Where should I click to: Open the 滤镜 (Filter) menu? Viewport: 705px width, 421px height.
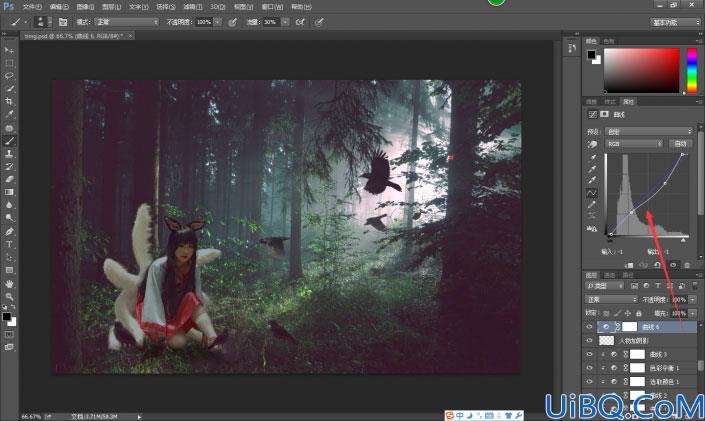[193, 7]
